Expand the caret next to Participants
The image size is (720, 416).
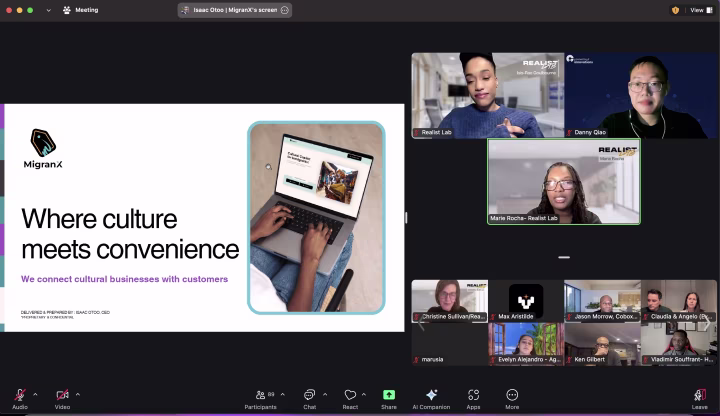[282, 394]
